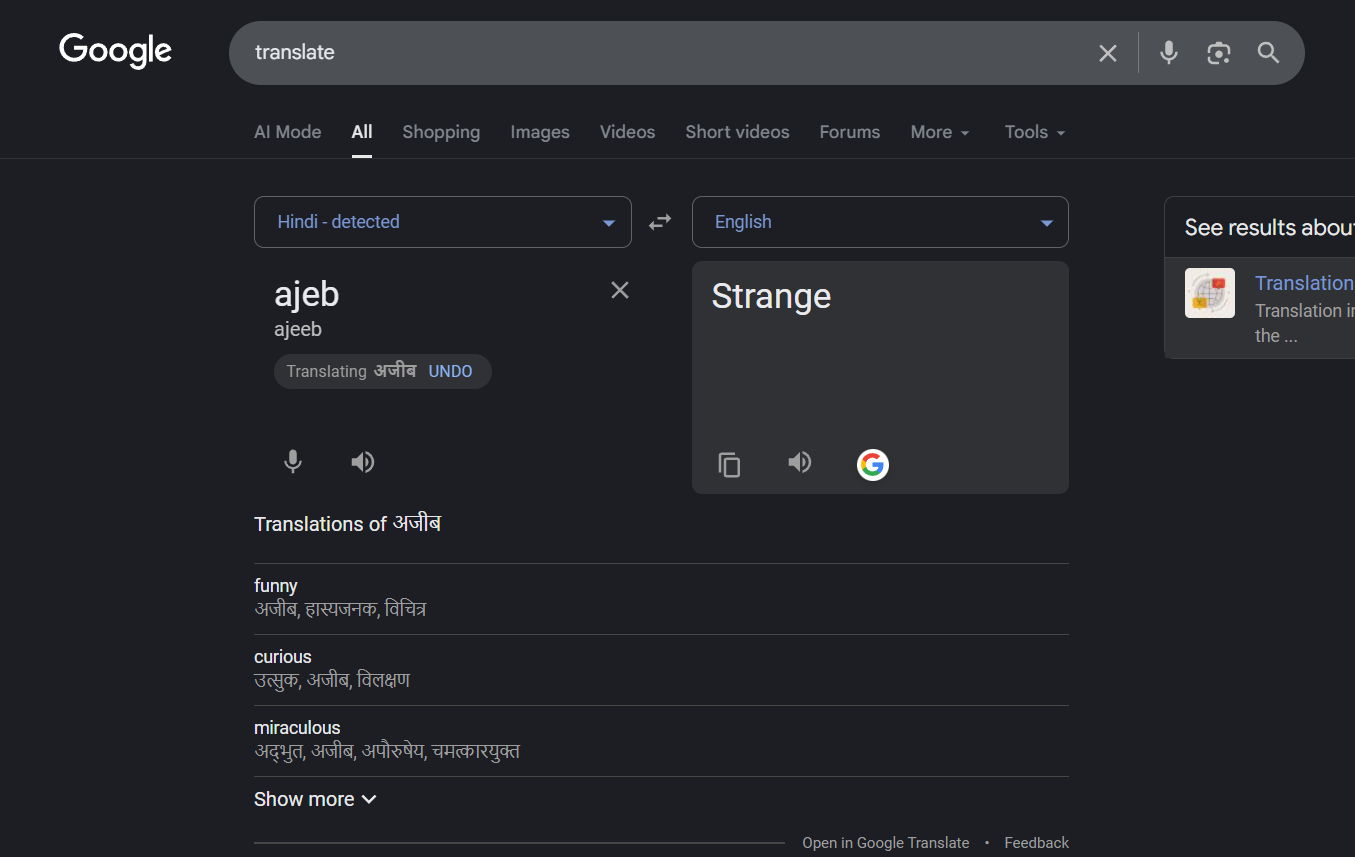
Task: Expand Show more translations
Action: pyautogui.click(x=315, y=799)
